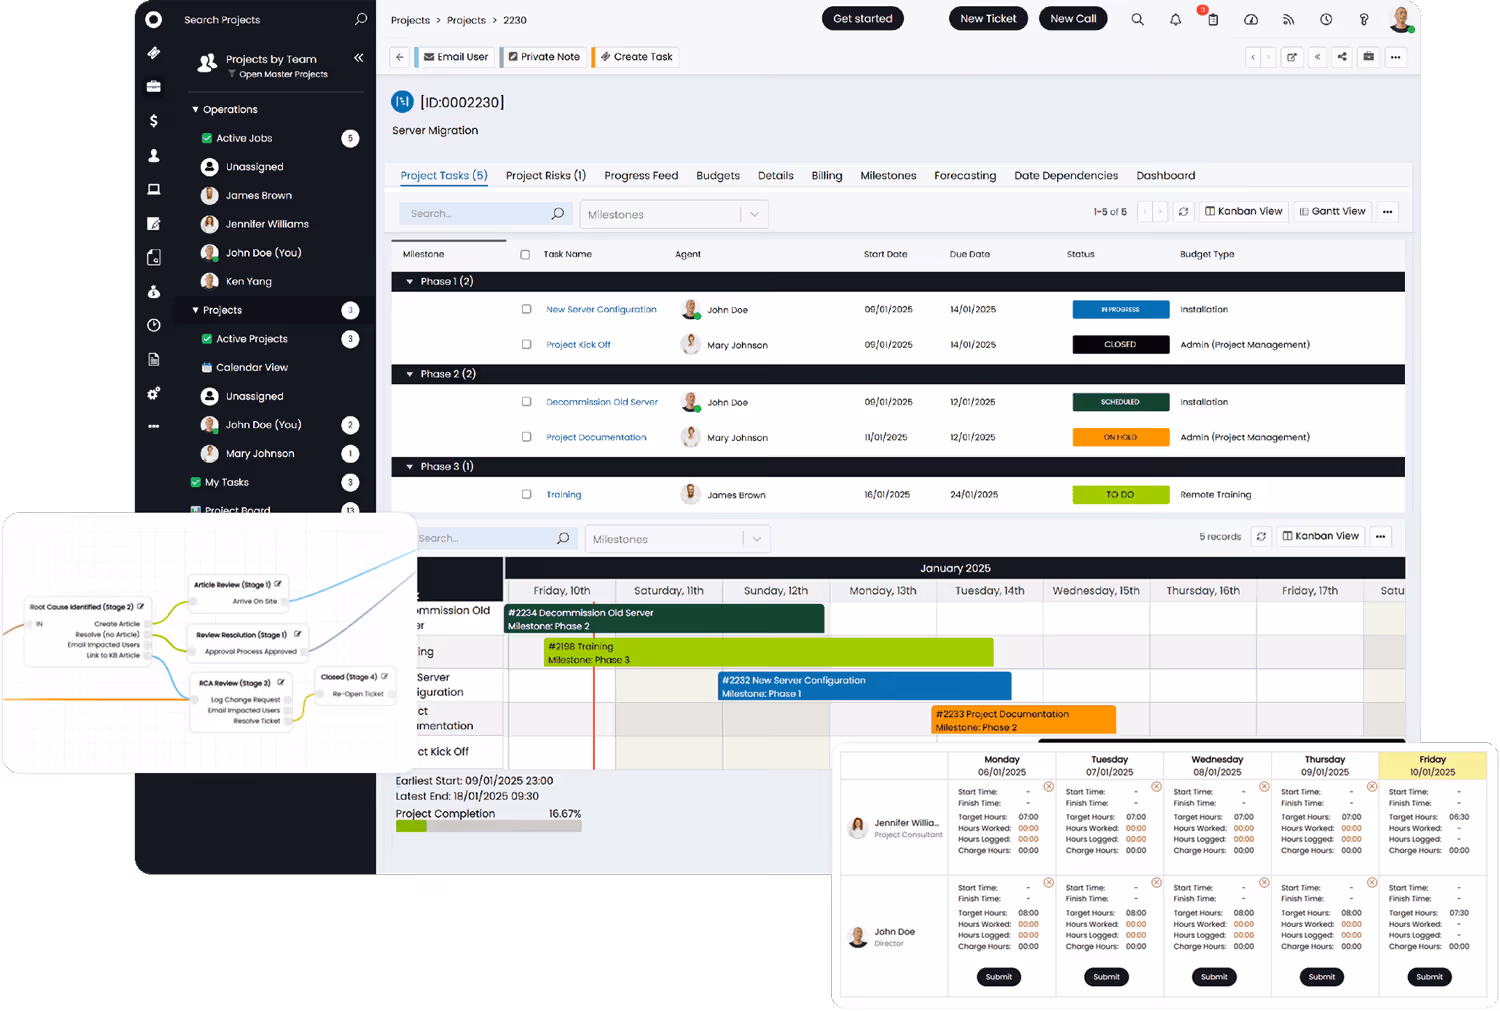
Task: Click Submit under Monday for John Doe
Action: 999,977
